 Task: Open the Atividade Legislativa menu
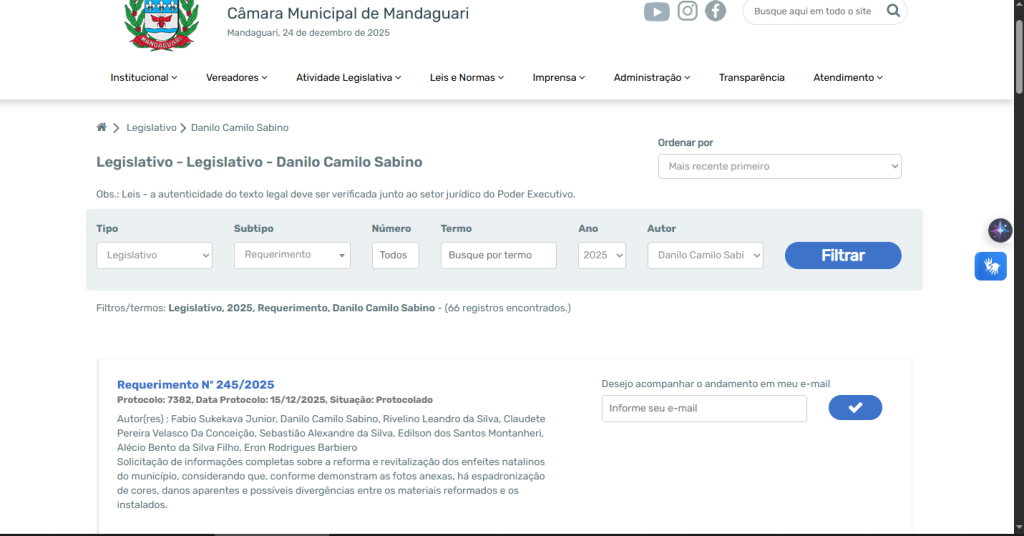[x=349, y=78]
